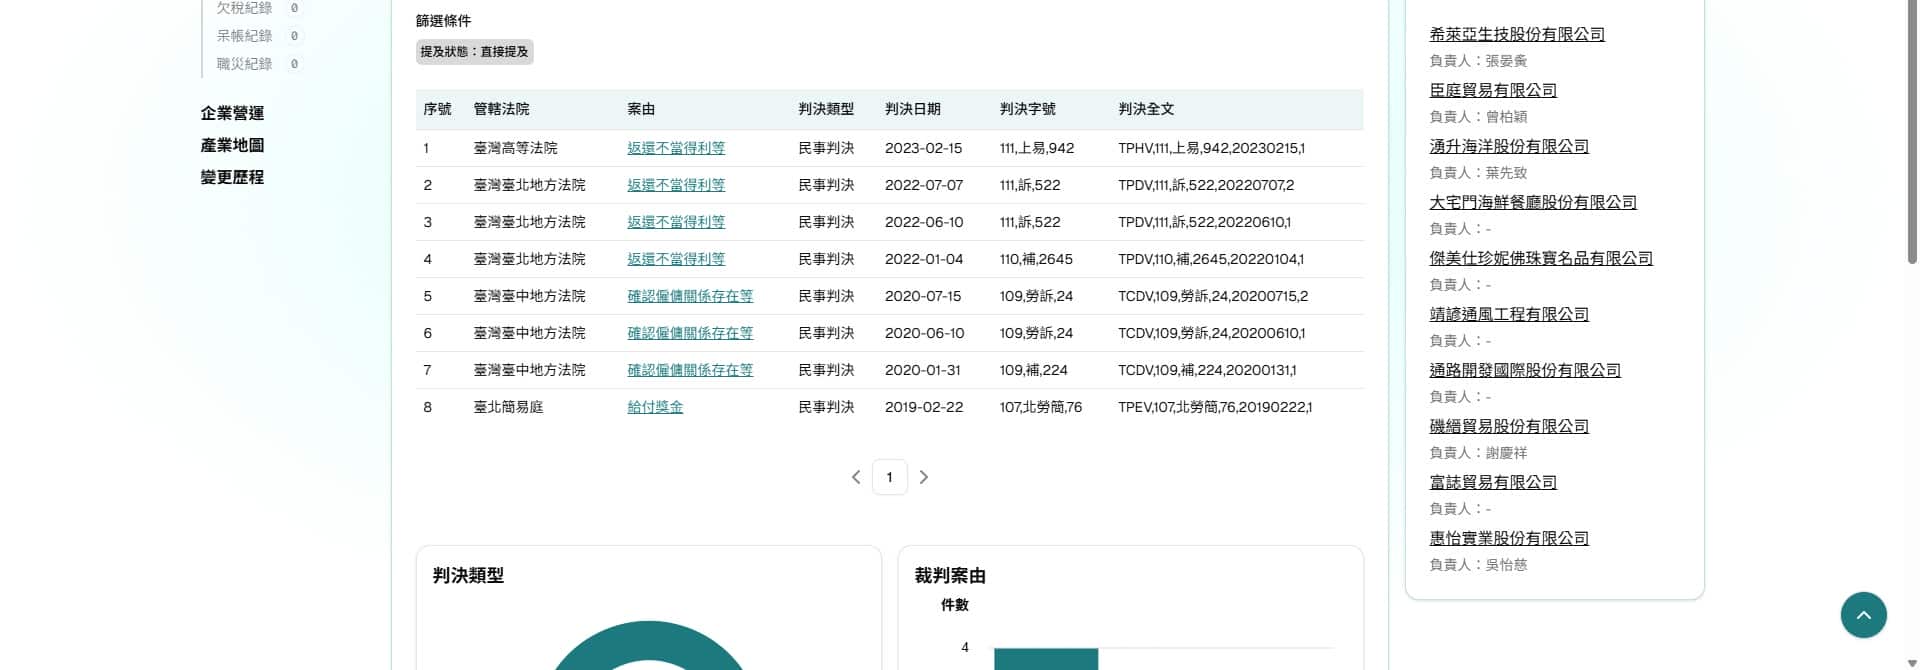Open the 給付獎金 case link
1920x670 pixels.
pos(654,407)
